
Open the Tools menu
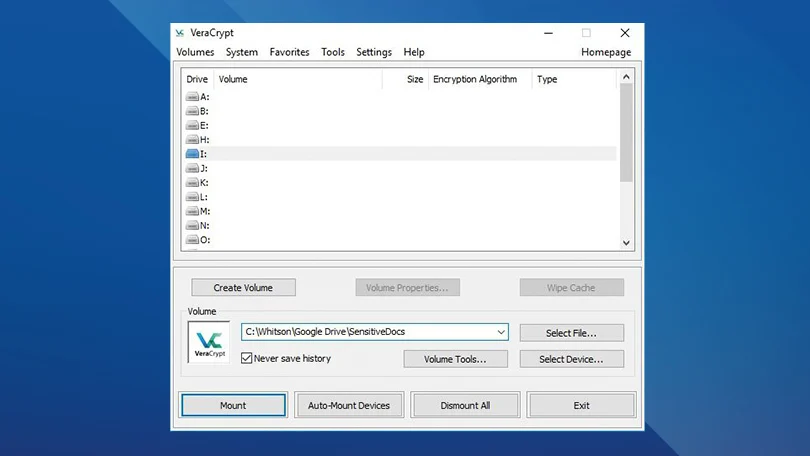(x=333, y=52)
